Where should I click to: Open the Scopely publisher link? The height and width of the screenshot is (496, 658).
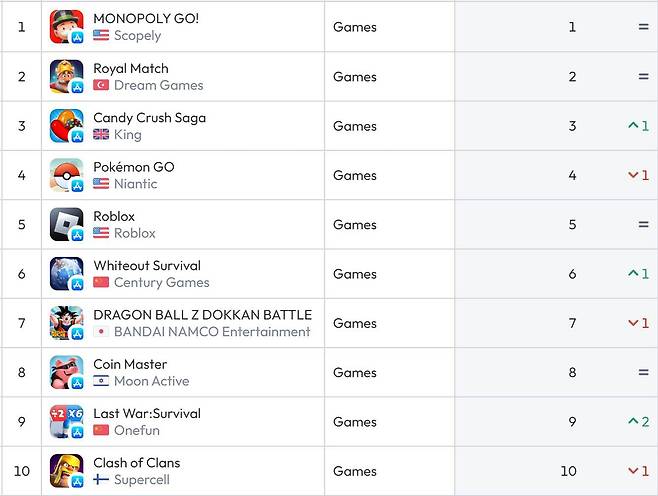click(x=137, y=36)
